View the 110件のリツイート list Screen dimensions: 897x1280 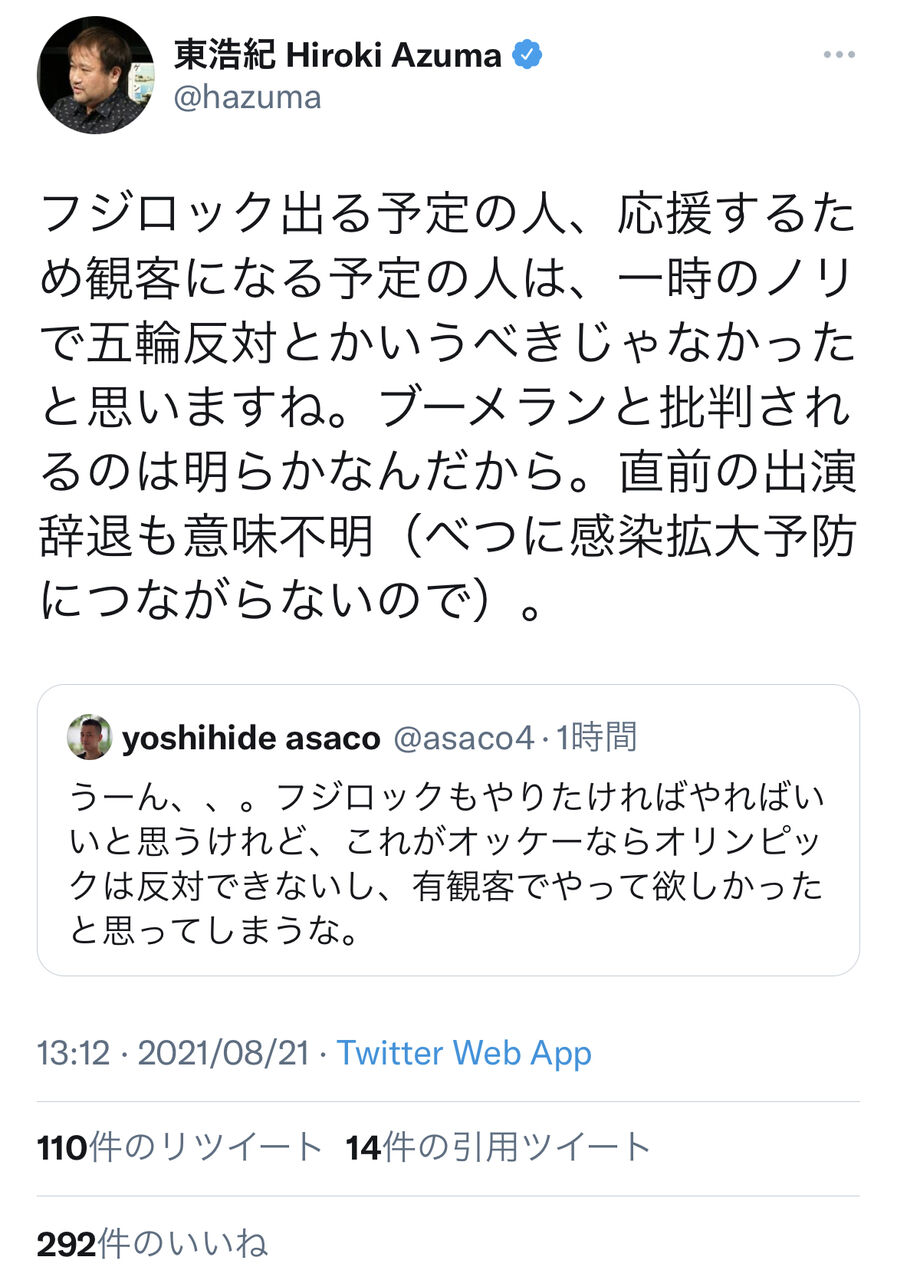coord(180,1148)
